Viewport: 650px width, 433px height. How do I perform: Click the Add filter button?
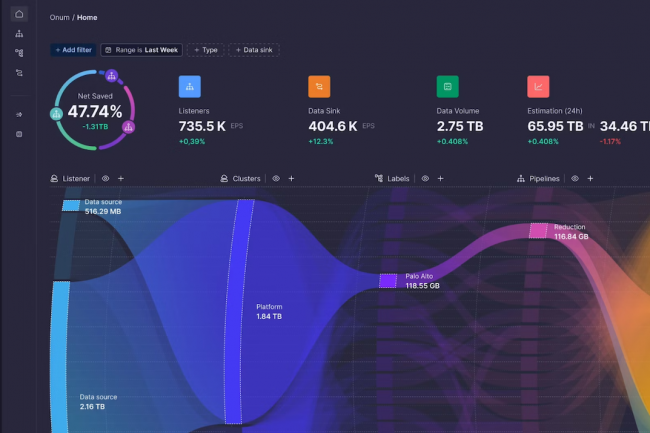pyautogui.click(x=72, y=49)
